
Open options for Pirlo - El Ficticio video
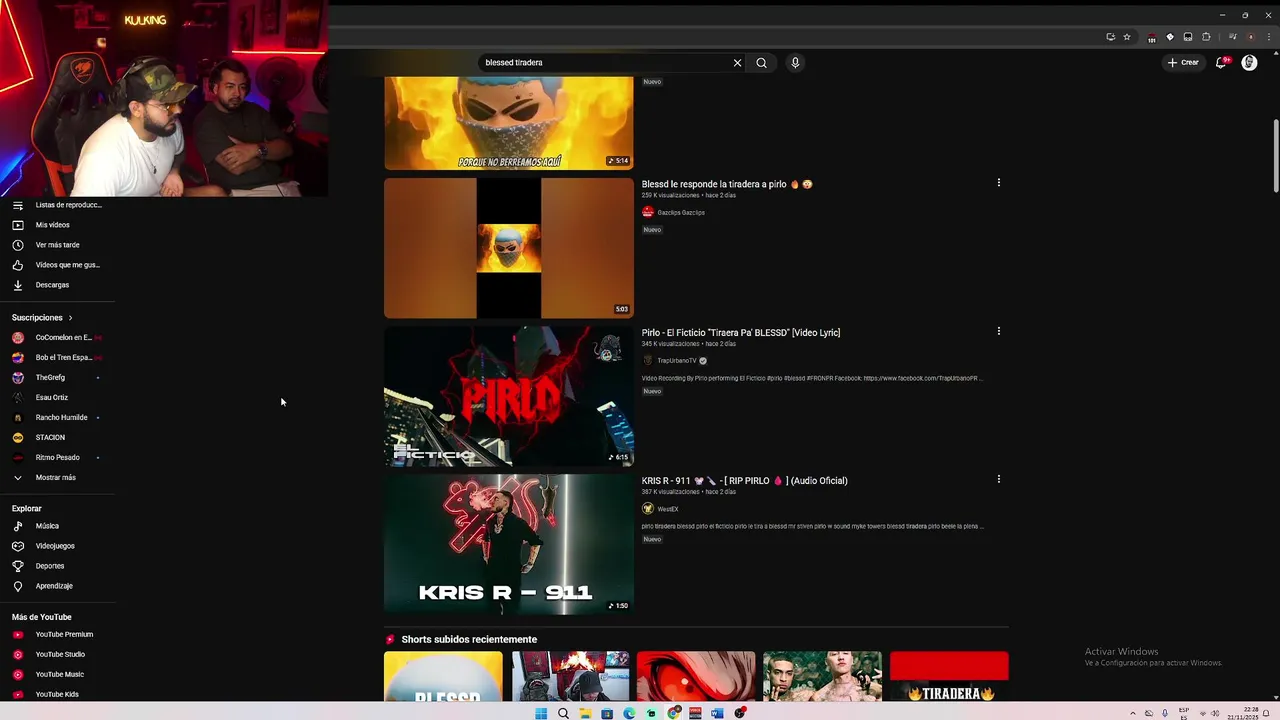[998, 331]
